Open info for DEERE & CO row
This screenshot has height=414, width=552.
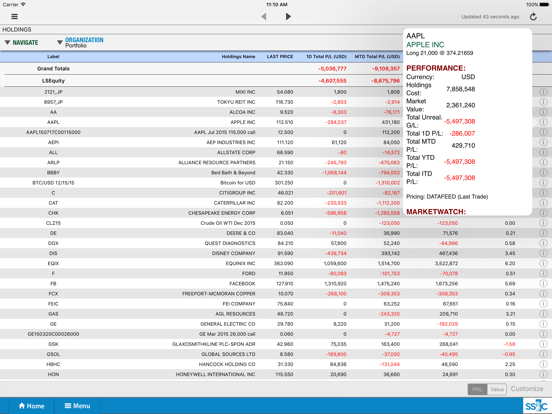[543, 233]
